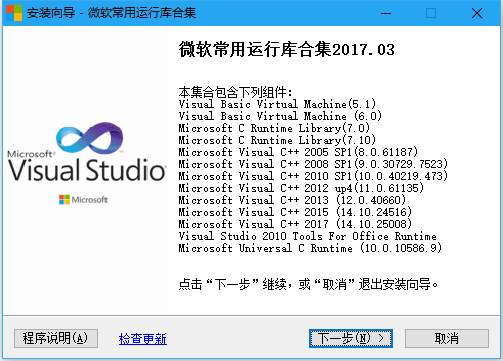Click the heading 微软常用运行库合集2017.03

(x=287, y=49)
